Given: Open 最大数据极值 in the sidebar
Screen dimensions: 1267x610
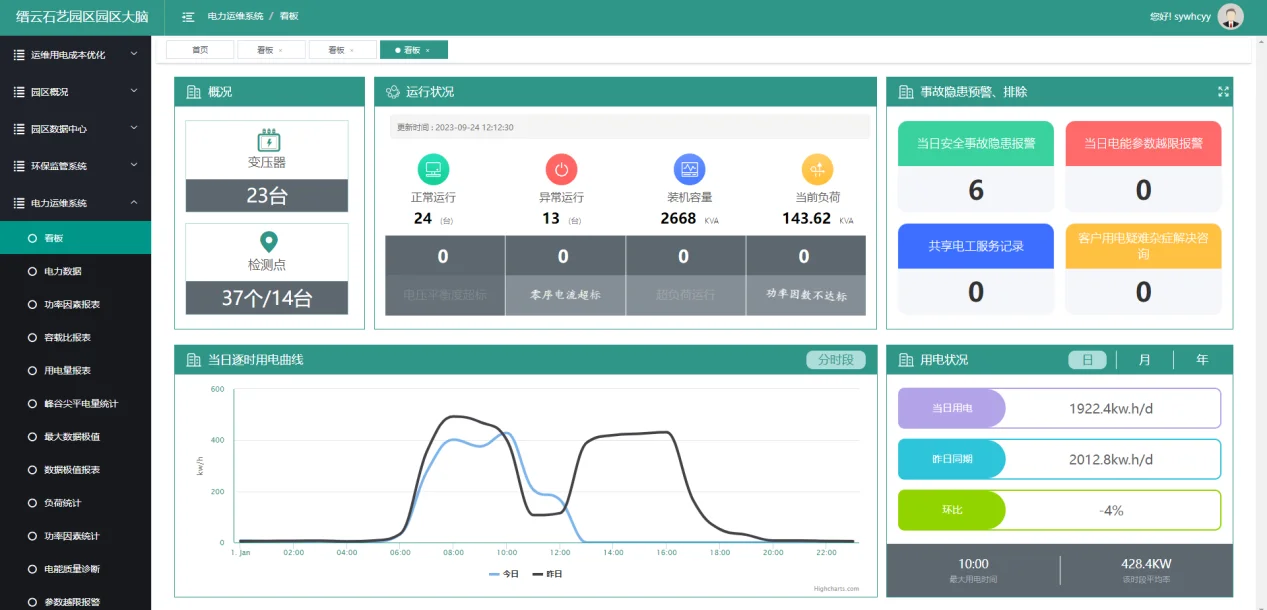Looking at the screenshot, I should (x=75, y=437).
